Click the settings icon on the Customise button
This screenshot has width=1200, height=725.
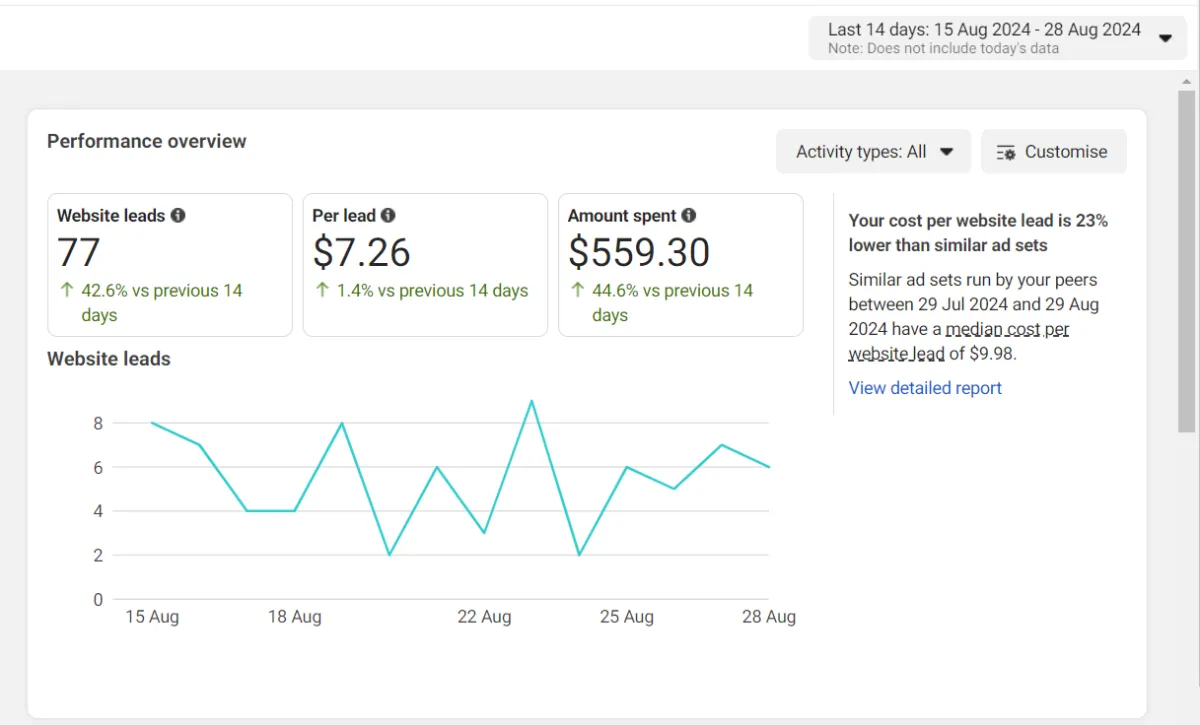pos(1007,152)
